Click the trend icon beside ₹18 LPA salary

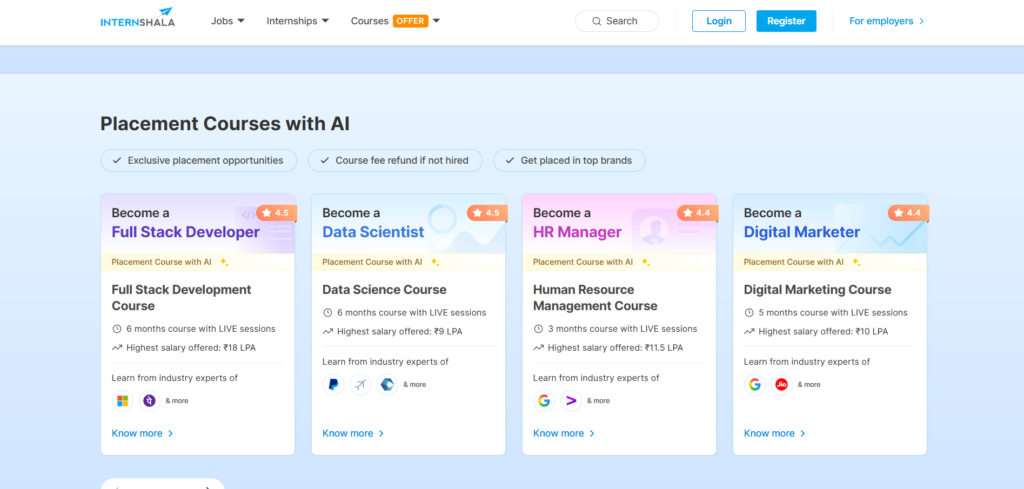[x=117, y=348]
